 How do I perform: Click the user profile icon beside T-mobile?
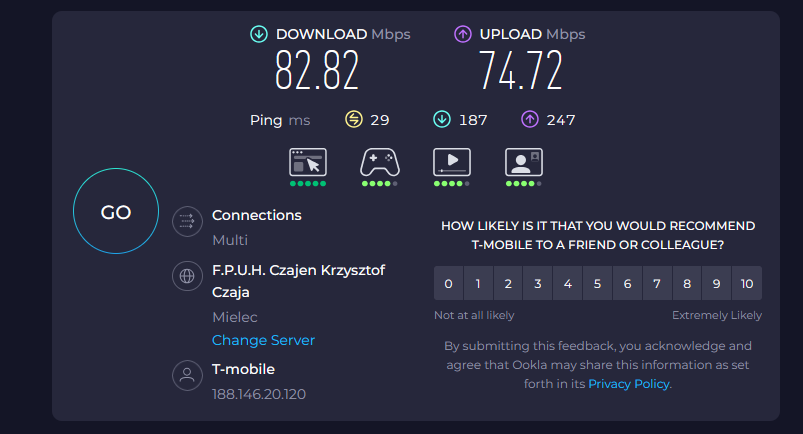click(187, 375)
